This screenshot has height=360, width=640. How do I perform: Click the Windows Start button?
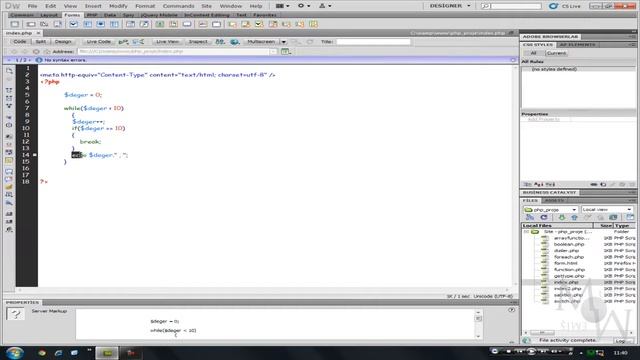(x=15, y=353)
